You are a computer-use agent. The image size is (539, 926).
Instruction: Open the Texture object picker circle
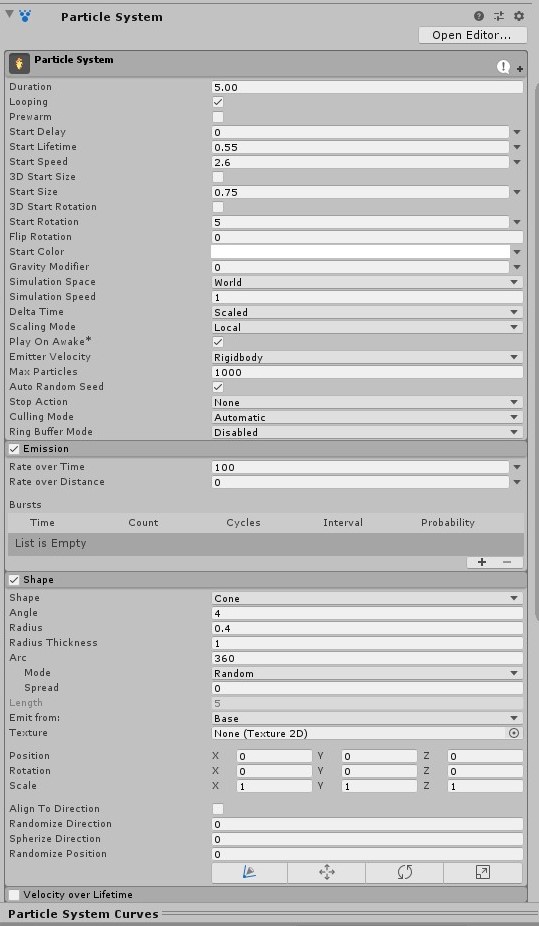pyautogui.click(x=514, y=733)
